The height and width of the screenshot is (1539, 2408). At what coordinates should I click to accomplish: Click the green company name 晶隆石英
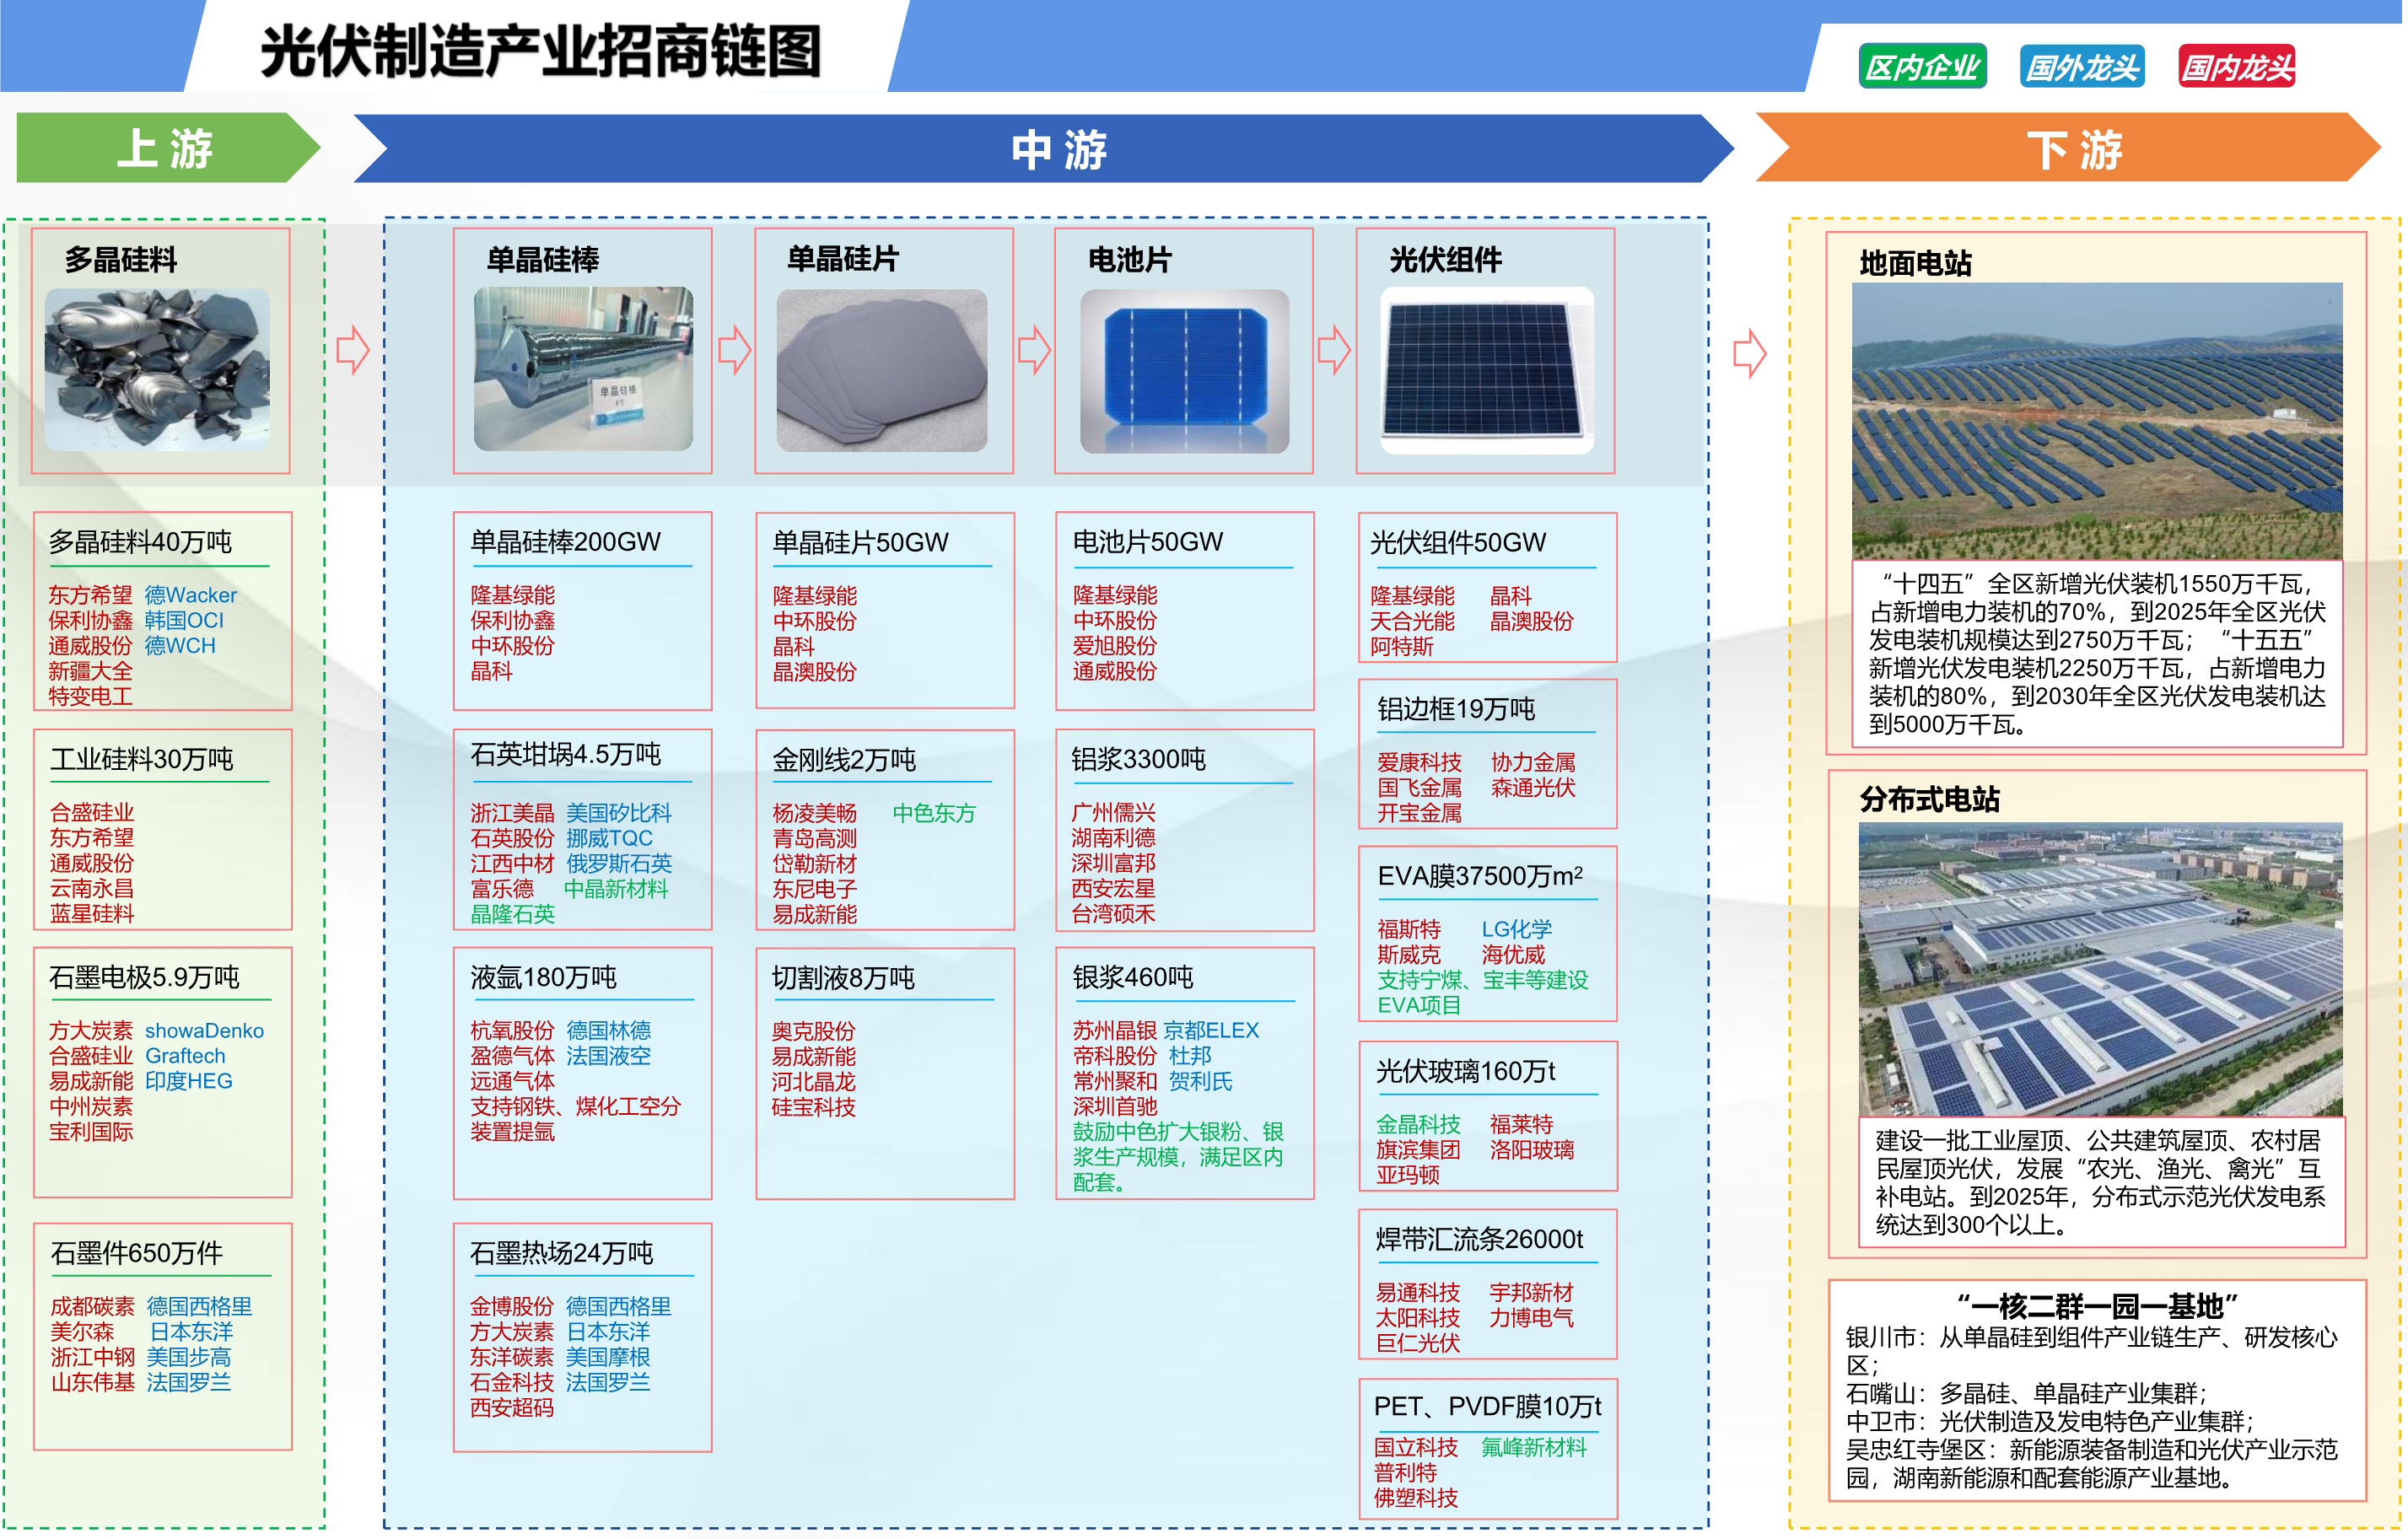tap(512, 914)
